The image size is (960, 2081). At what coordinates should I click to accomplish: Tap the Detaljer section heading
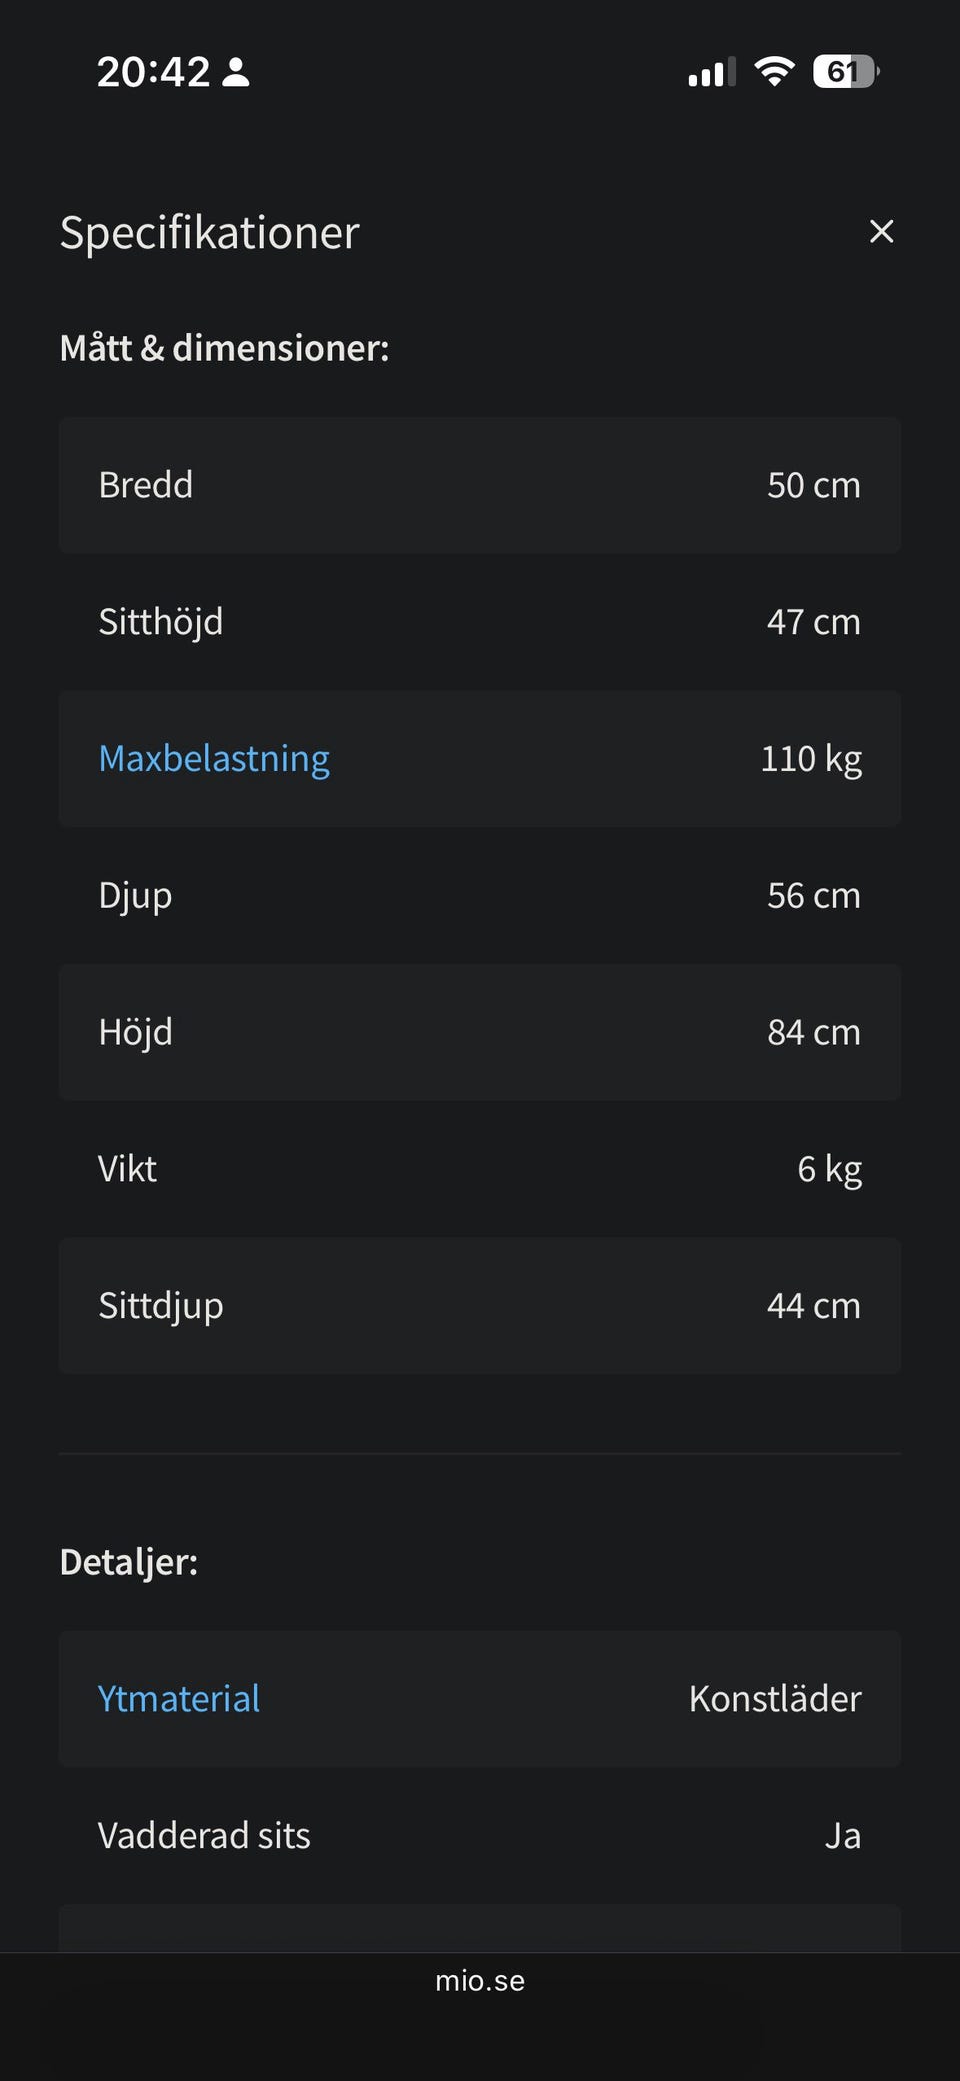129,1562
